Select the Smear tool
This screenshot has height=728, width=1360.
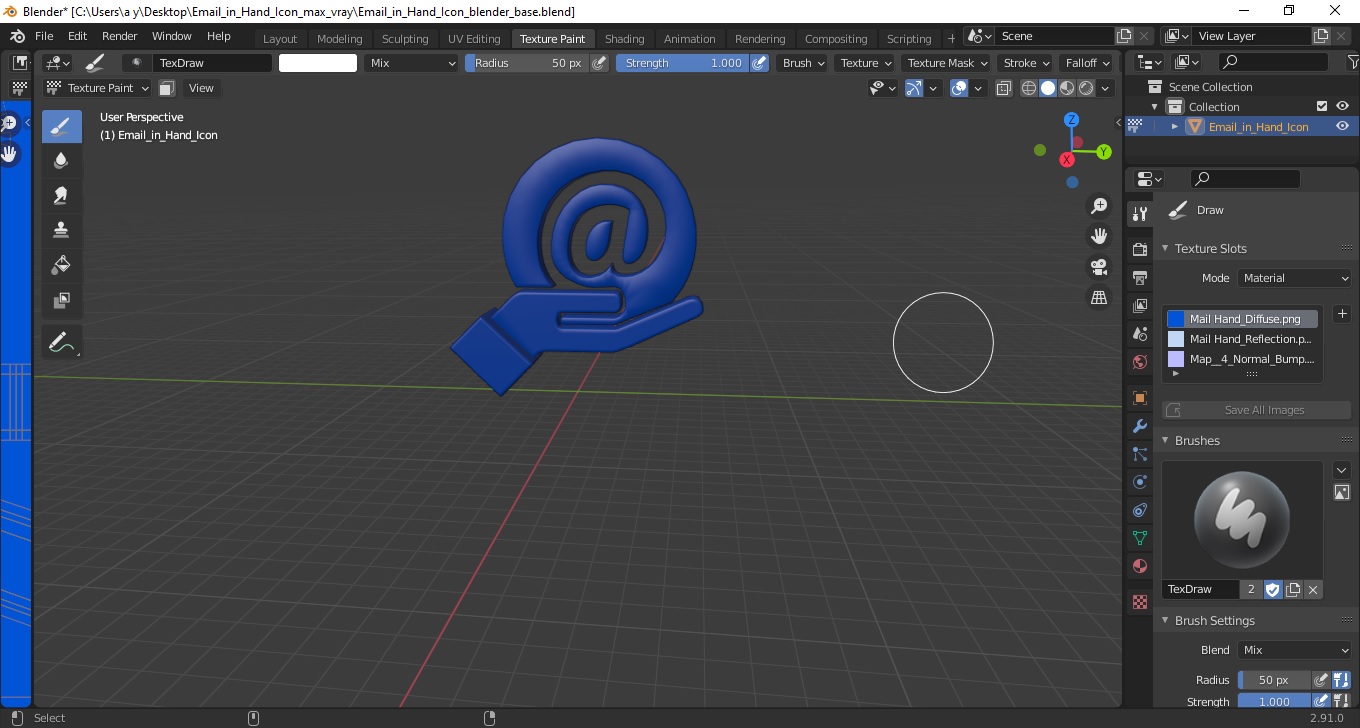point(61,195)
